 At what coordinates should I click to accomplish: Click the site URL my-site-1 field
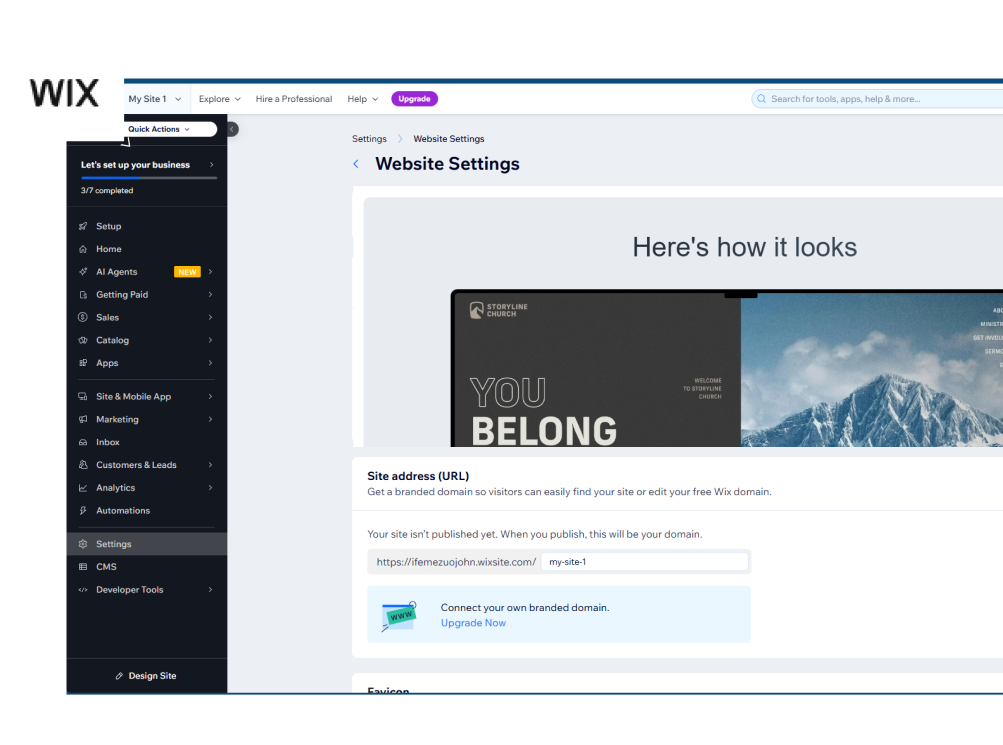coord(645,562)
